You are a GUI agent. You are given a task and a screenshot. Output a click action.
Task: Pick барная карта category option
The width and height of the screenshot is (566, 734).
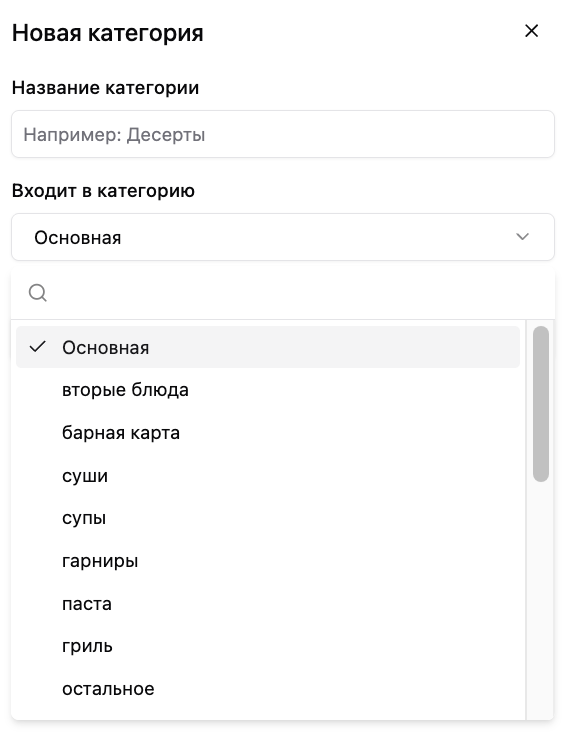(268, 433)
